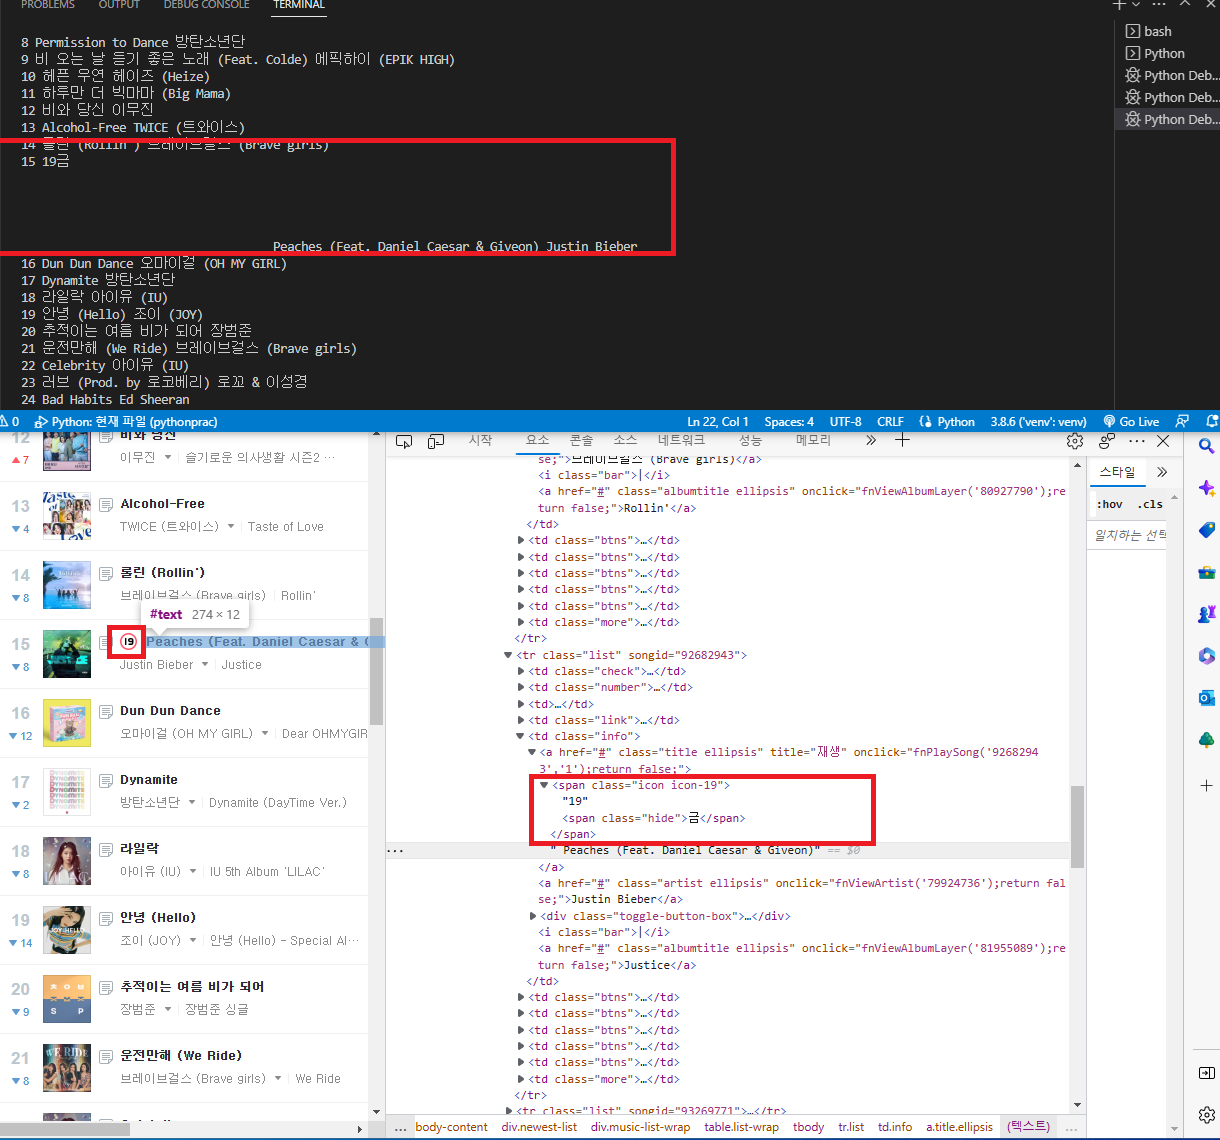Open lyrics icon for Alcohol-Free
This screenshot has width=1220, height=1140.
(107, 504)
